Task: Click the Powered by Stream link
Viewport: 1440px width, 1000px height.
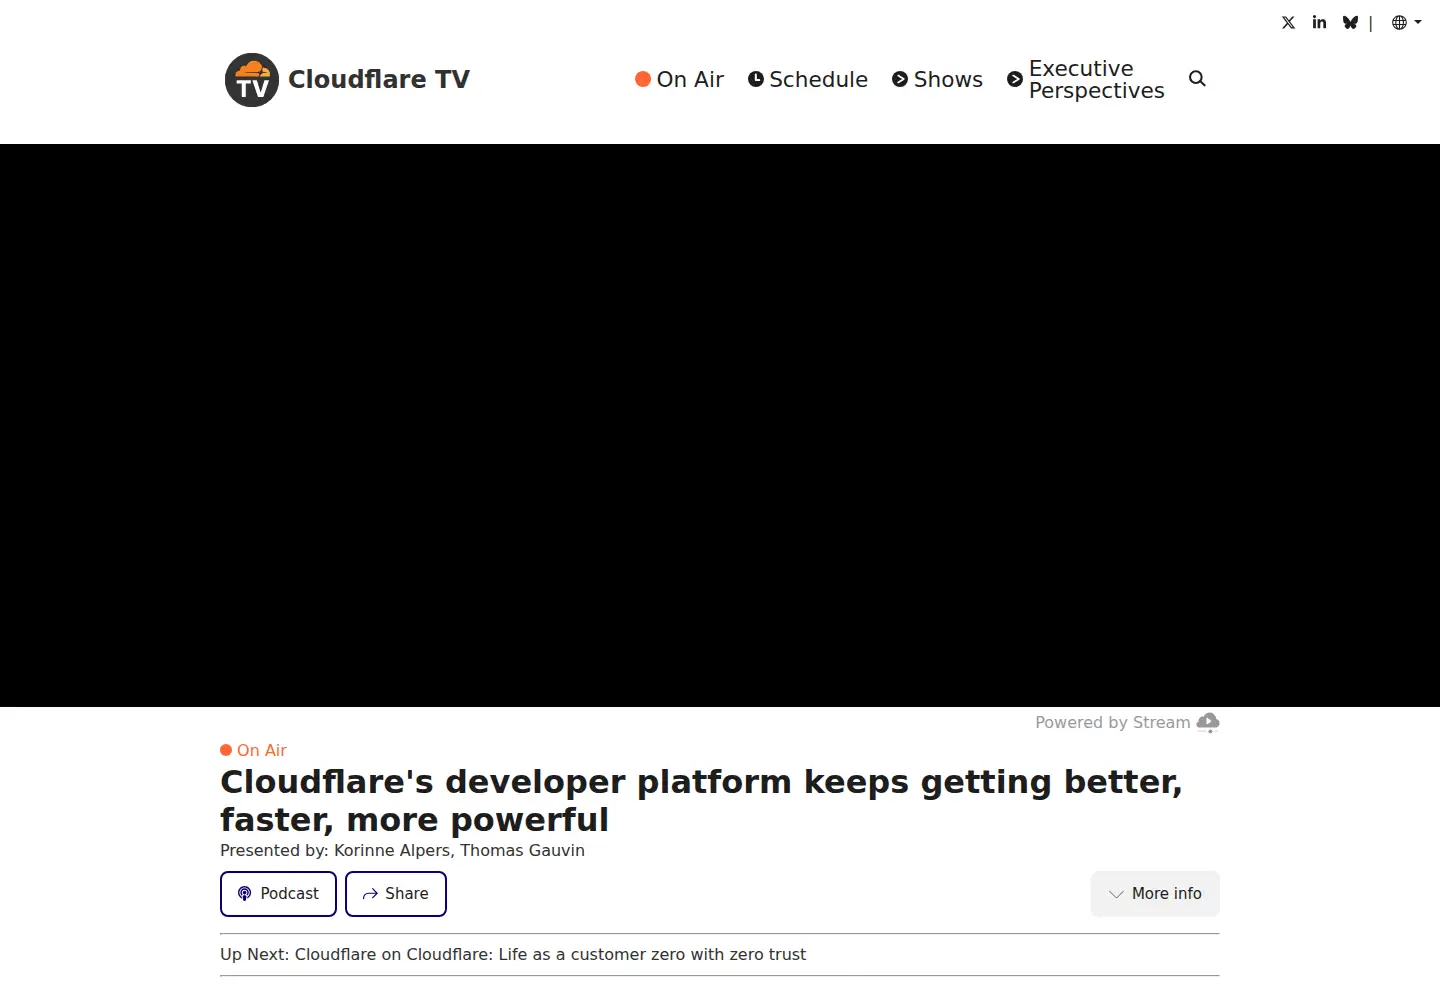Action: 1127,722
